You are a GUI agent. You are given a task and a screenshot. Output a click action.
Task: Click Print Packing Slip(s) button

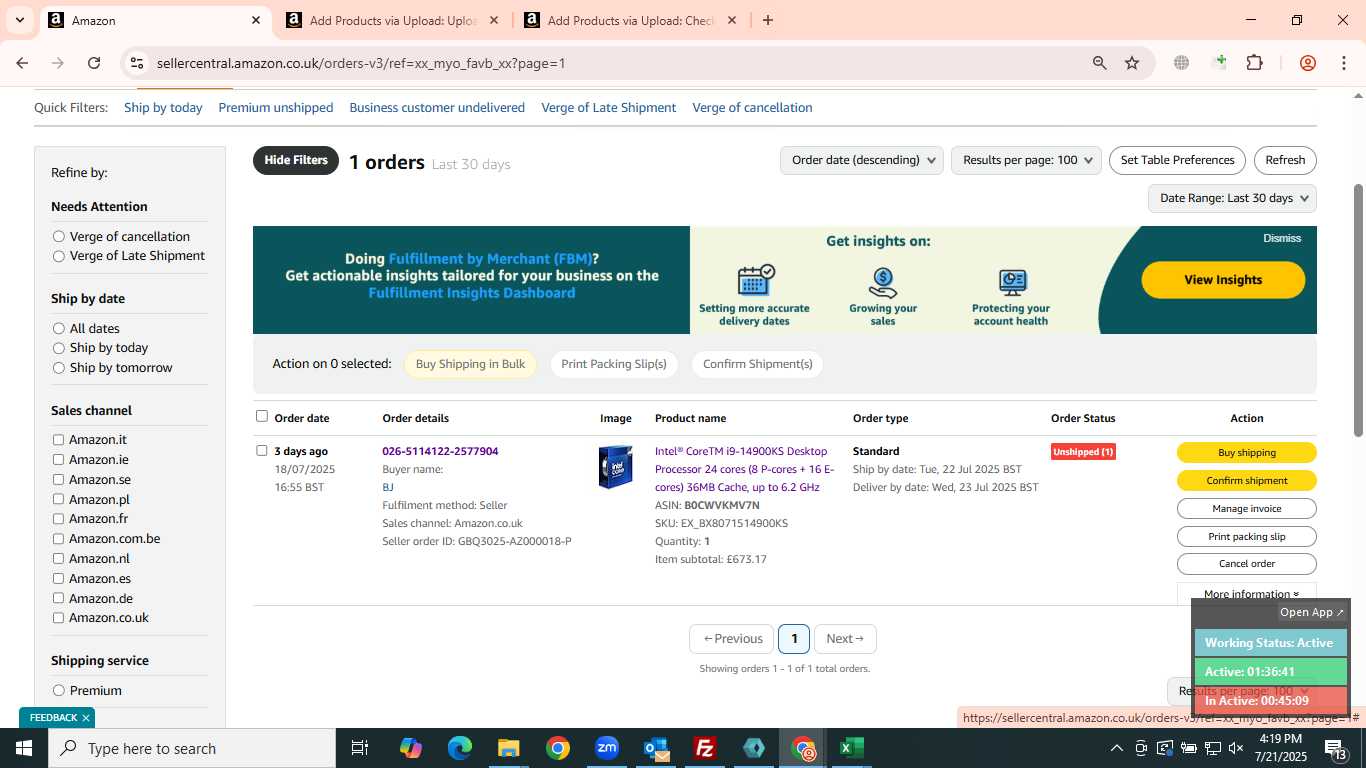pyautogui.click(x=614, y=364)
